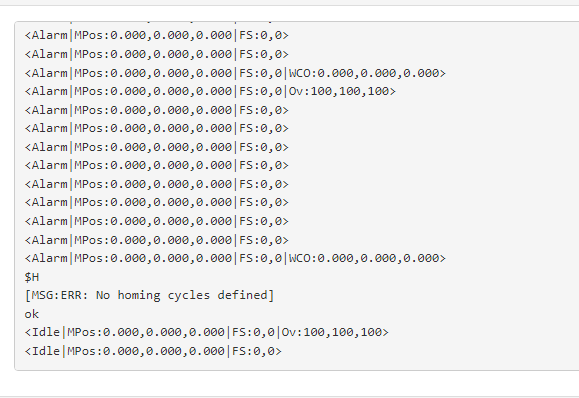Viewport: 579px width, 398px height.
Task: Click FS:0,0 in the last Idle line
Action: click(253, 351)
